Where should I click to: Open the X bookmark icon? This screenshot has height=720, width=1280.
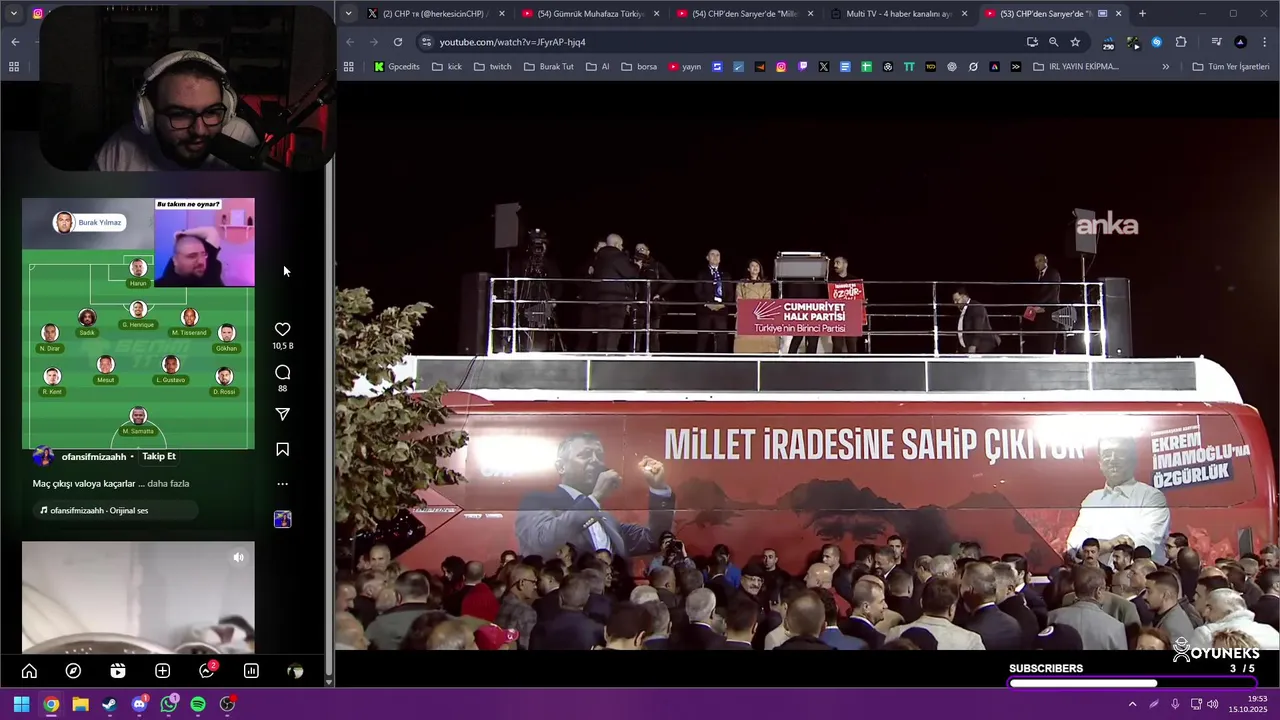(823, 67)
